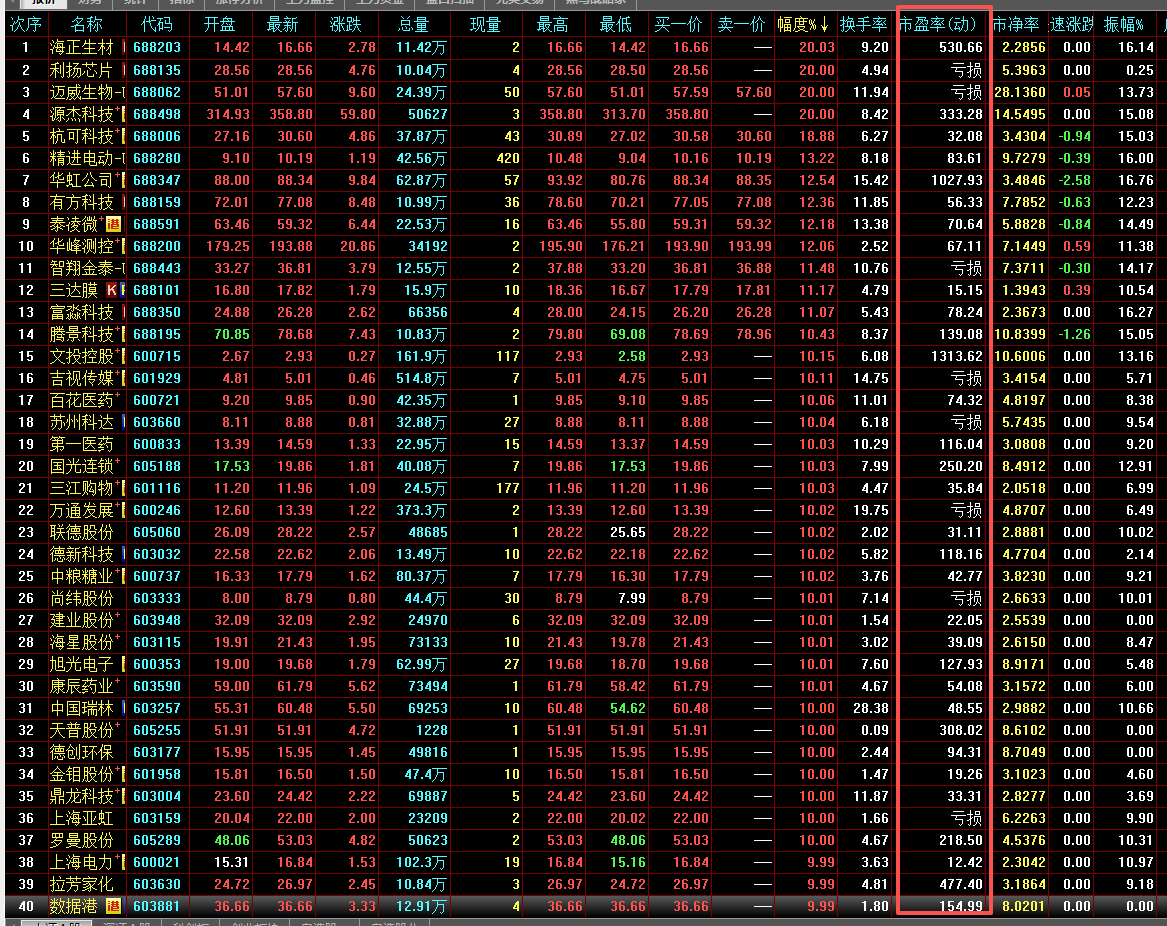Click stock code 605060 for 联德股份
This screenshot has height=926, width=1167.
point(157,532)
